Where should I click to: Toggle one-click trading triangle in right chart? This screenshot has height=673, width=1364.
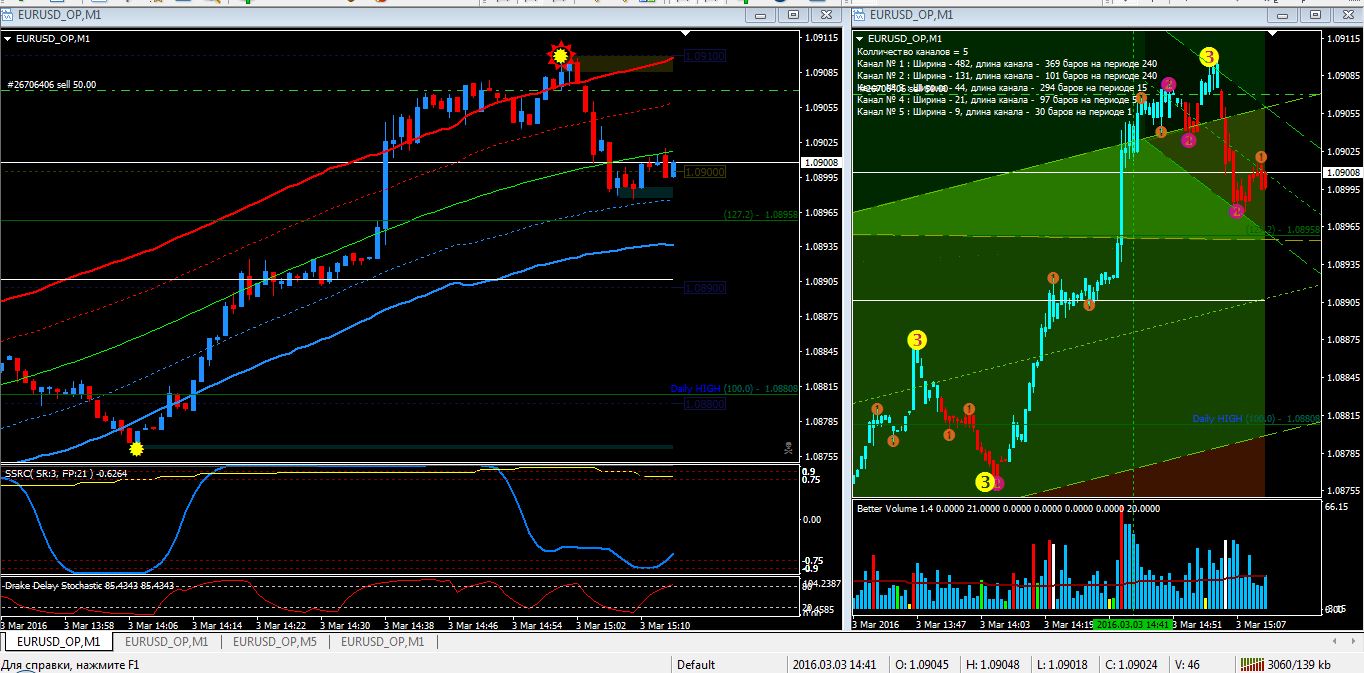[860, 38]
